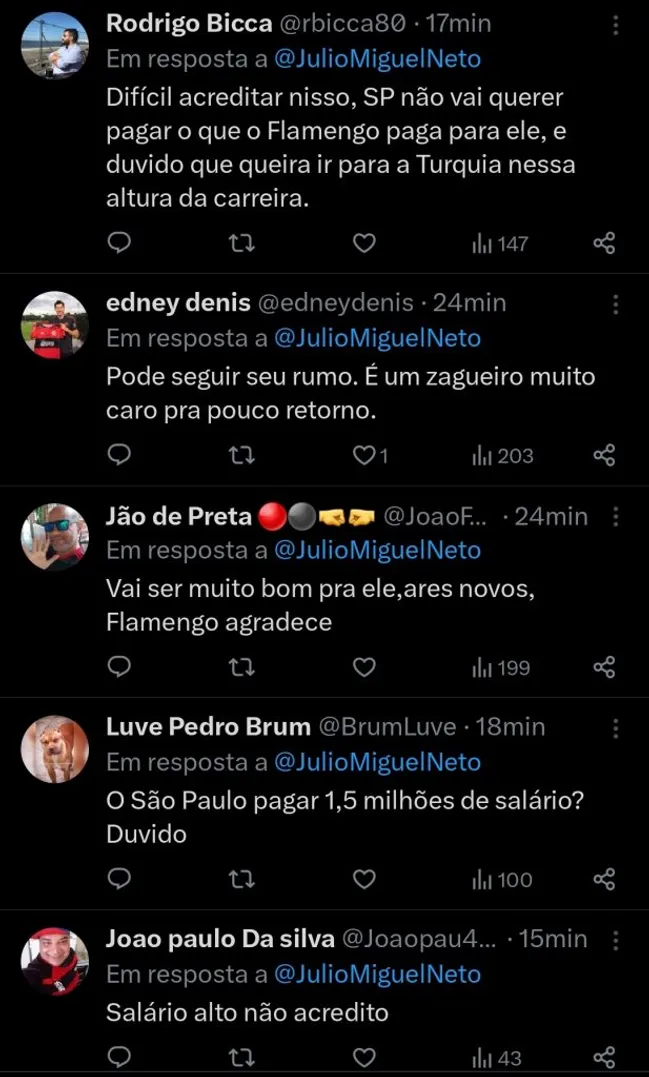The width and height of the screenshot is (649, 1077).
Task: Click the share icon under the 43-view tweet
Action: click(606, 1057)
